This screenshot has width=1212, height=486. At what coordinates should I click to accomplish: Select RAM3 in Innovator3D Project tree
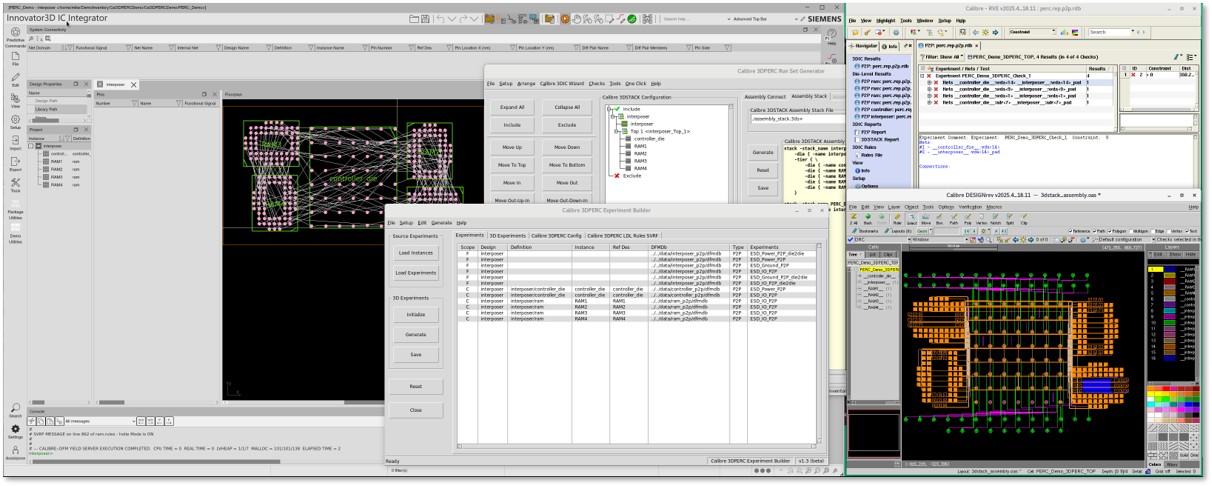click(x=56, y=177)
